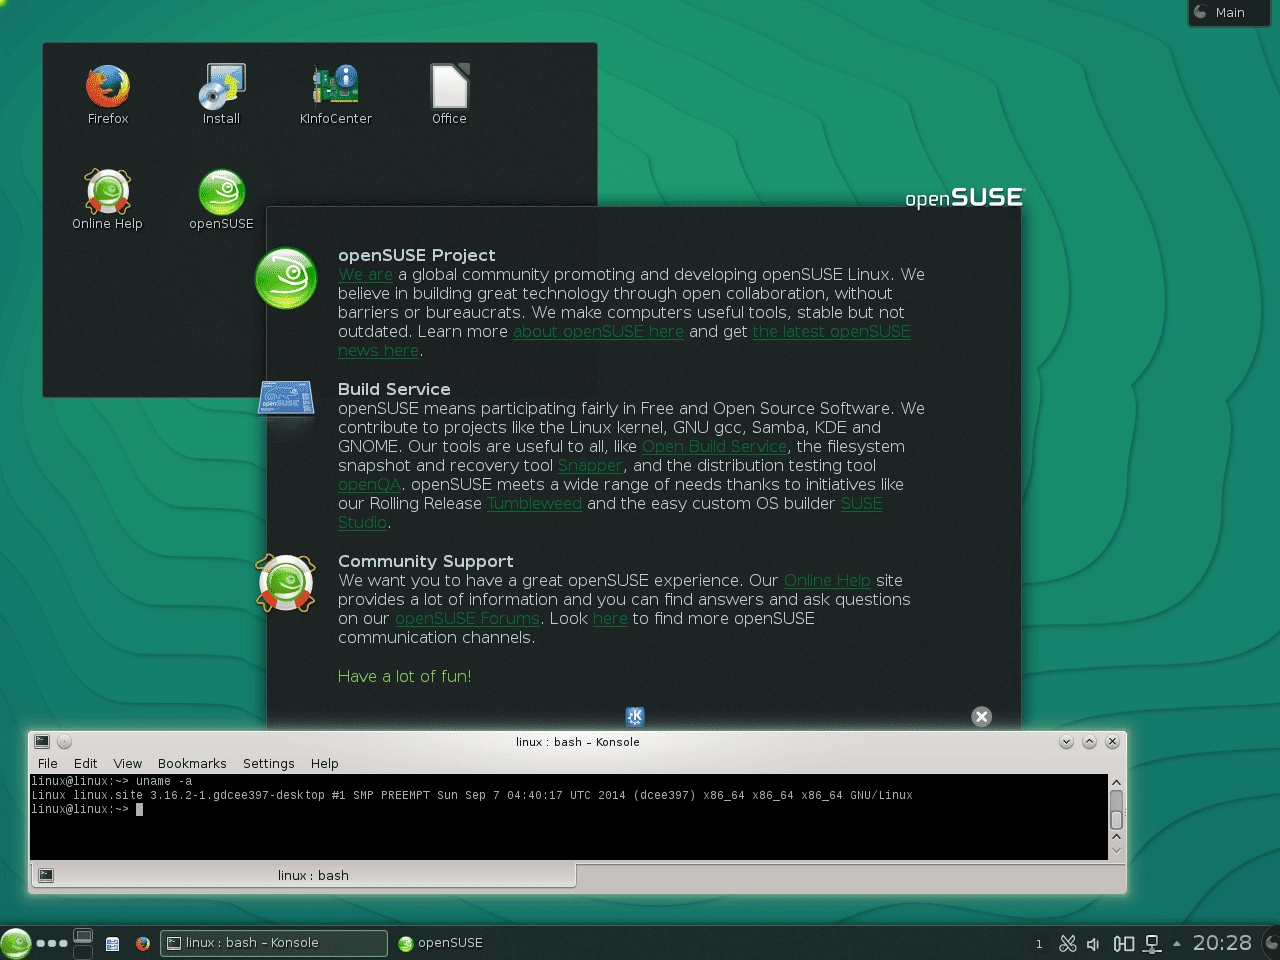Open the device notifier tray icon
Viewport: 1280px width, 960px height.
click(x=1124, y=943)
